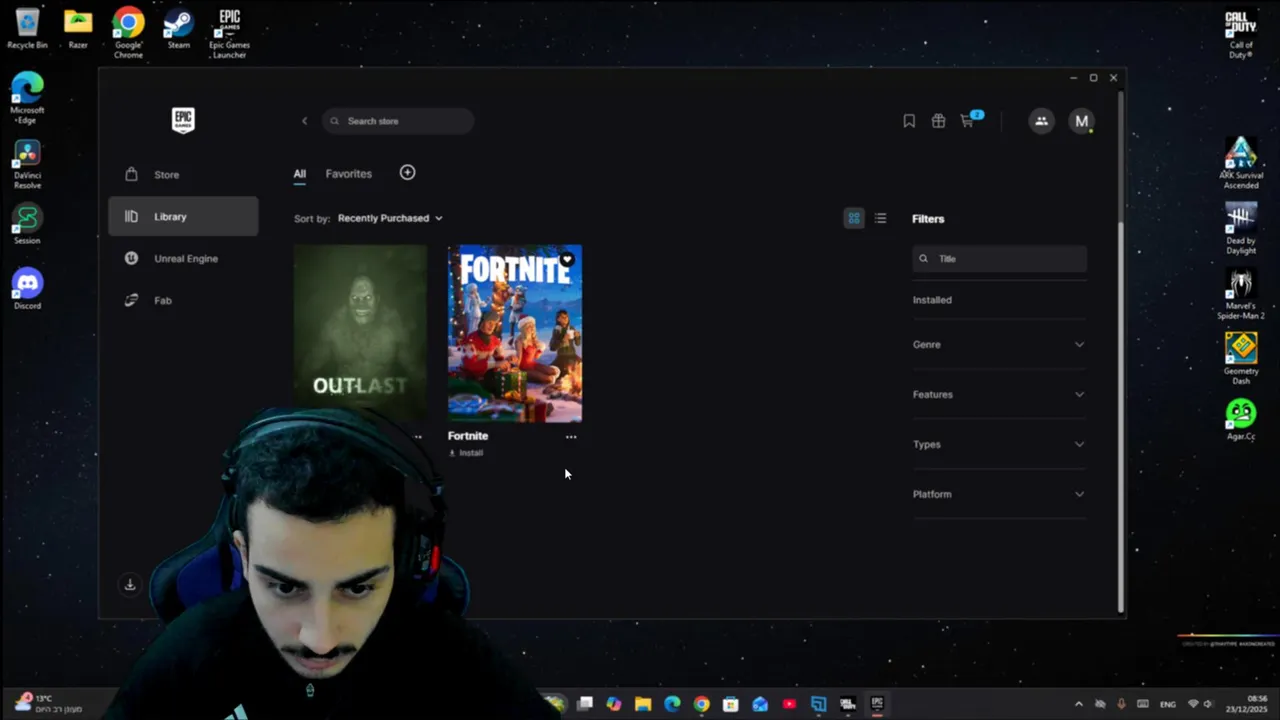Open the shopping cart
This screenshot has height=720, width=1280.
pos(967,121)
